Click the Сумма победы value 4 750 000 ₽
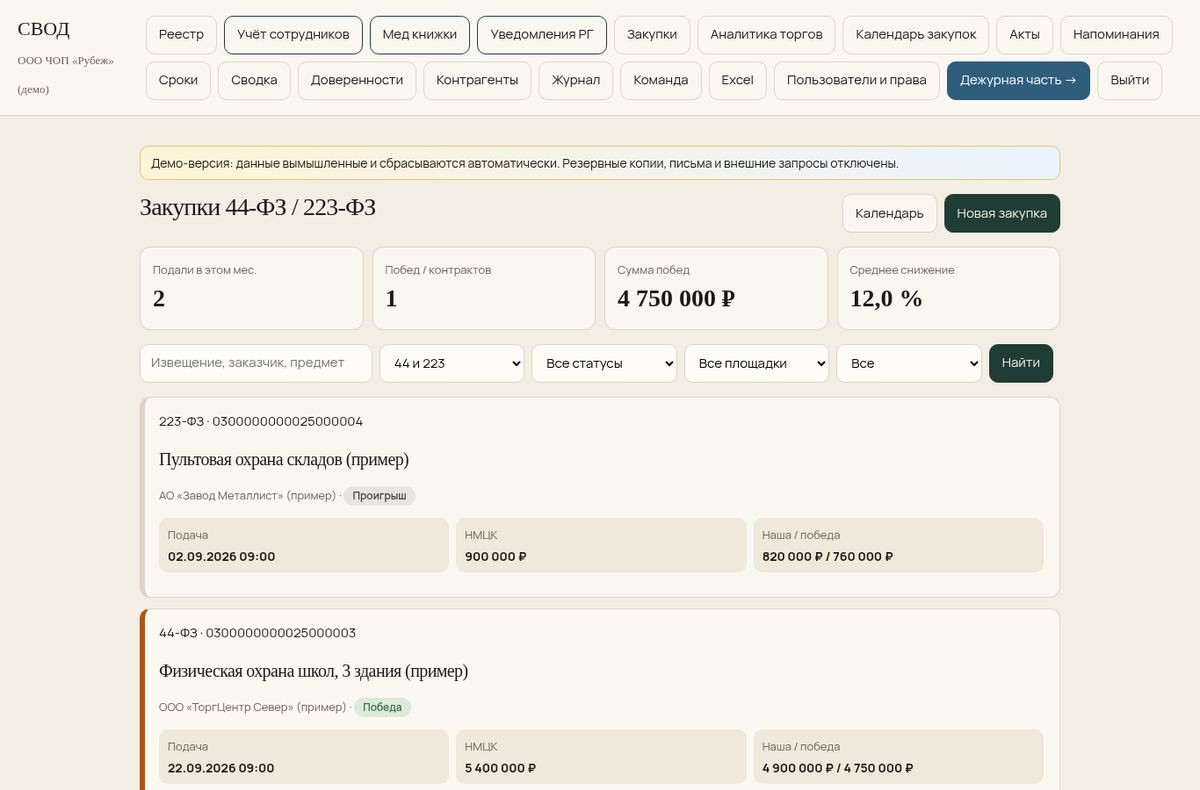Image resolution: width=1200 pixels, height=790 pixels. click(x=676, y=298)
